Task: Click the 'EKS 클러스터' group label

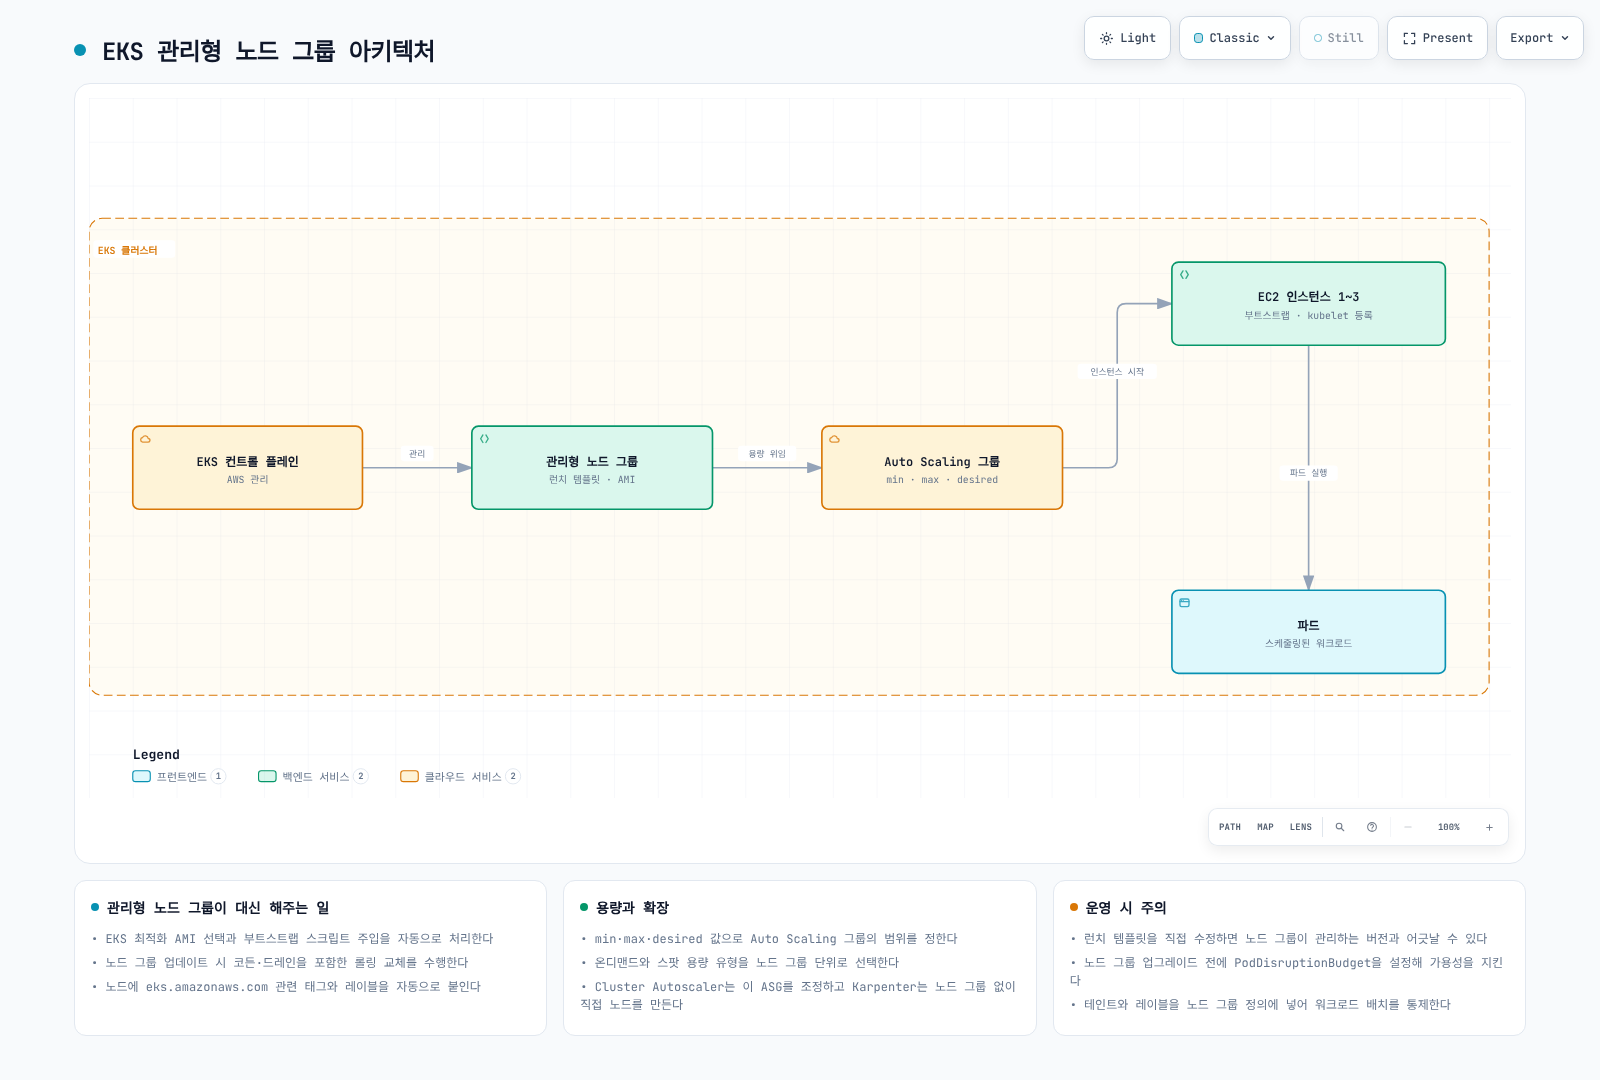Action: coord(128,250)
